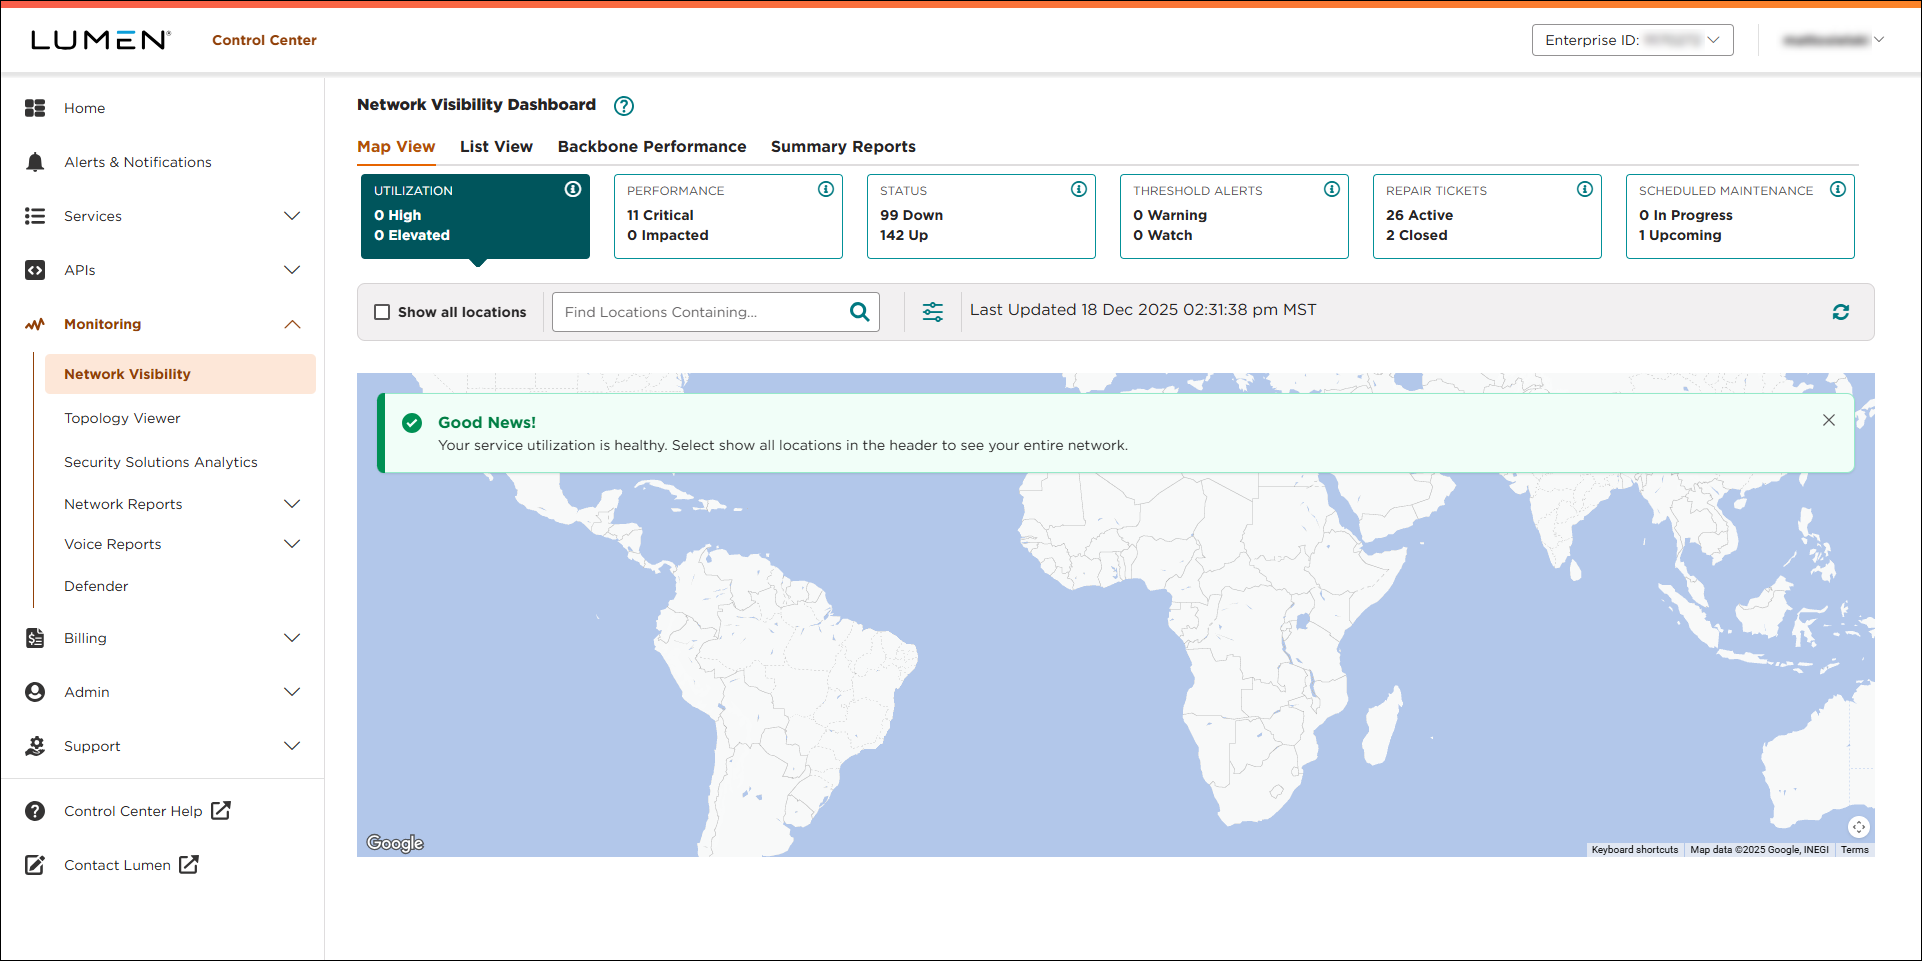
Task: Expand the Services menu in sidebar
Action: [x=93, y=215]
